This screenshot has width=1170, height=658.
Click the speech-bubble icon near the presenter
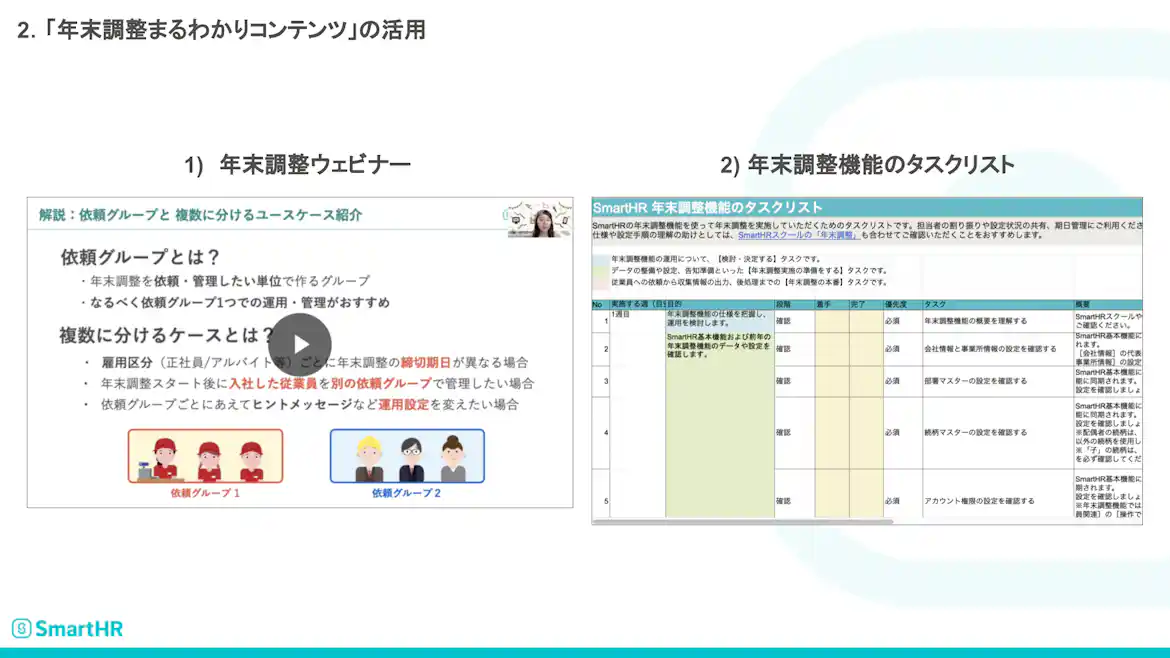[x=515, y=220]
